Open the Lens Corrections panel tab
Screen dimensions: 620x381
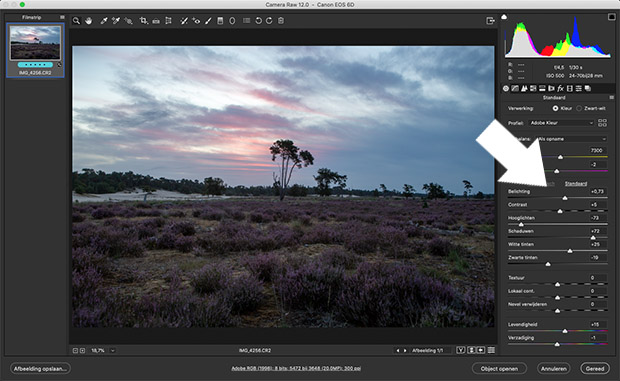[x=551, y=89]
